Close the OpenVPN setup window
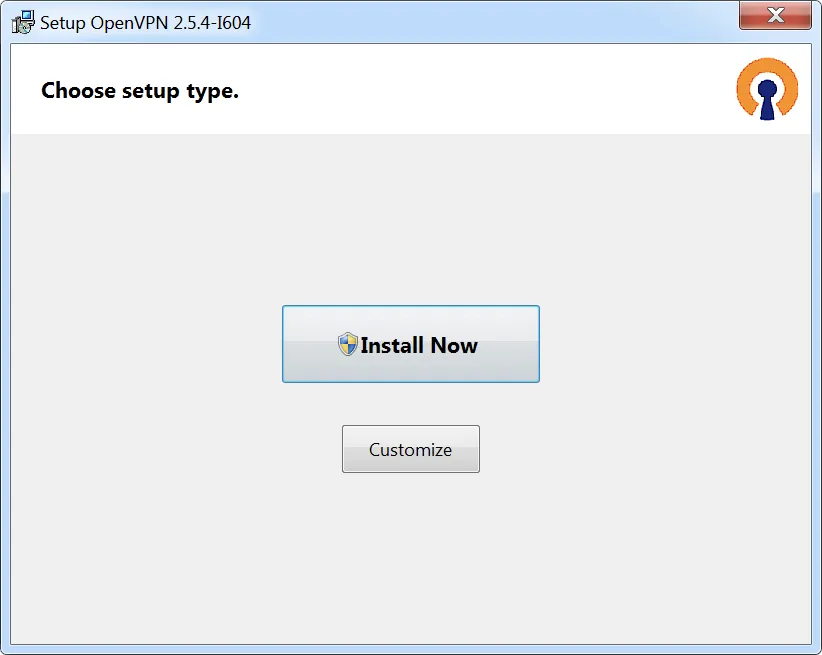822x655 pixels. click(x=775, y=16)
